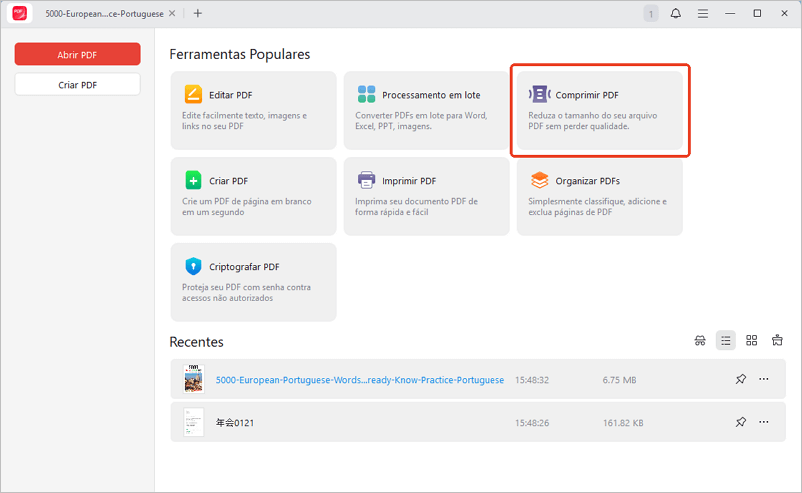The height and width of the screenshot is (493, 802).
Task: Click the 6.75 MB file size value
Action: pos(619,380)
